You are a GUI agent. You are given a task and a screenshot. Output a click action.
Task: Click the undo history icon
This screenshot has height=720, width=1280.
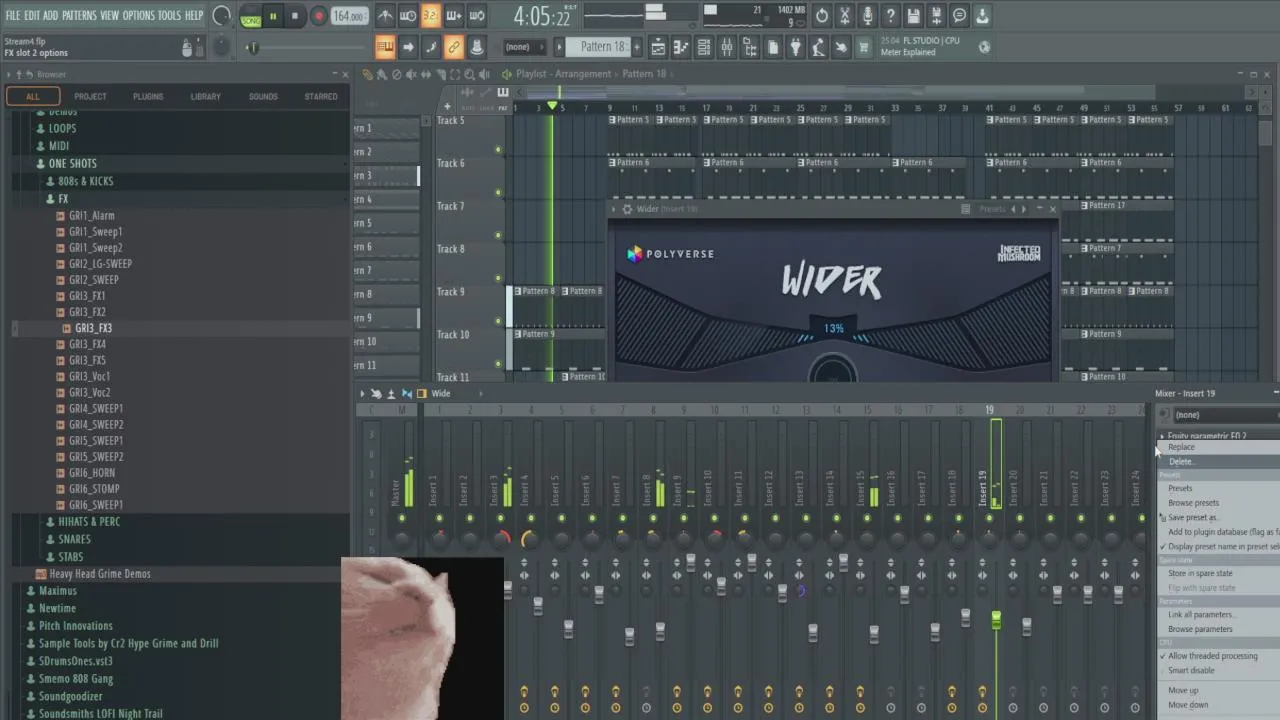coord(822,16)
